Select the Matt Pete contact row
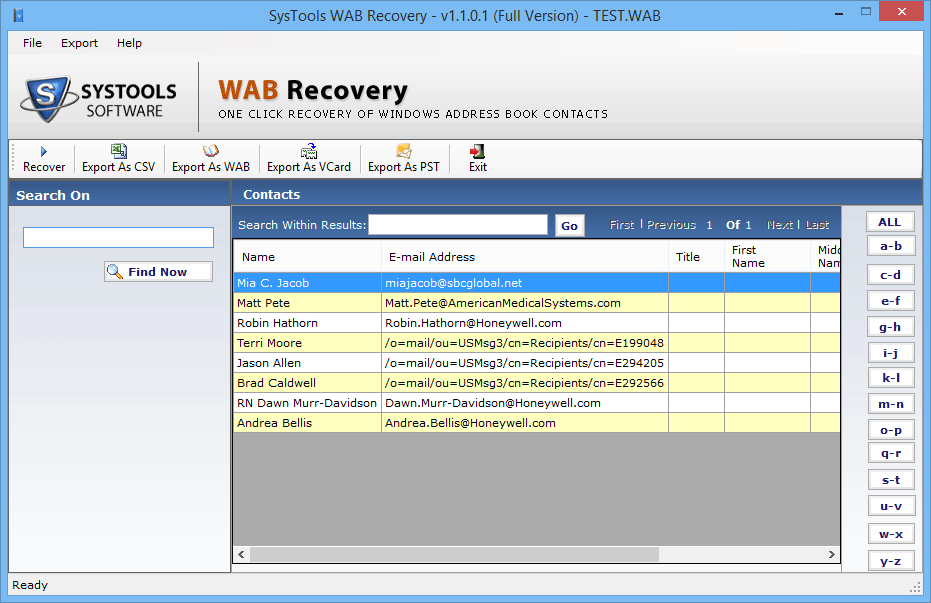 click(537, 303)
